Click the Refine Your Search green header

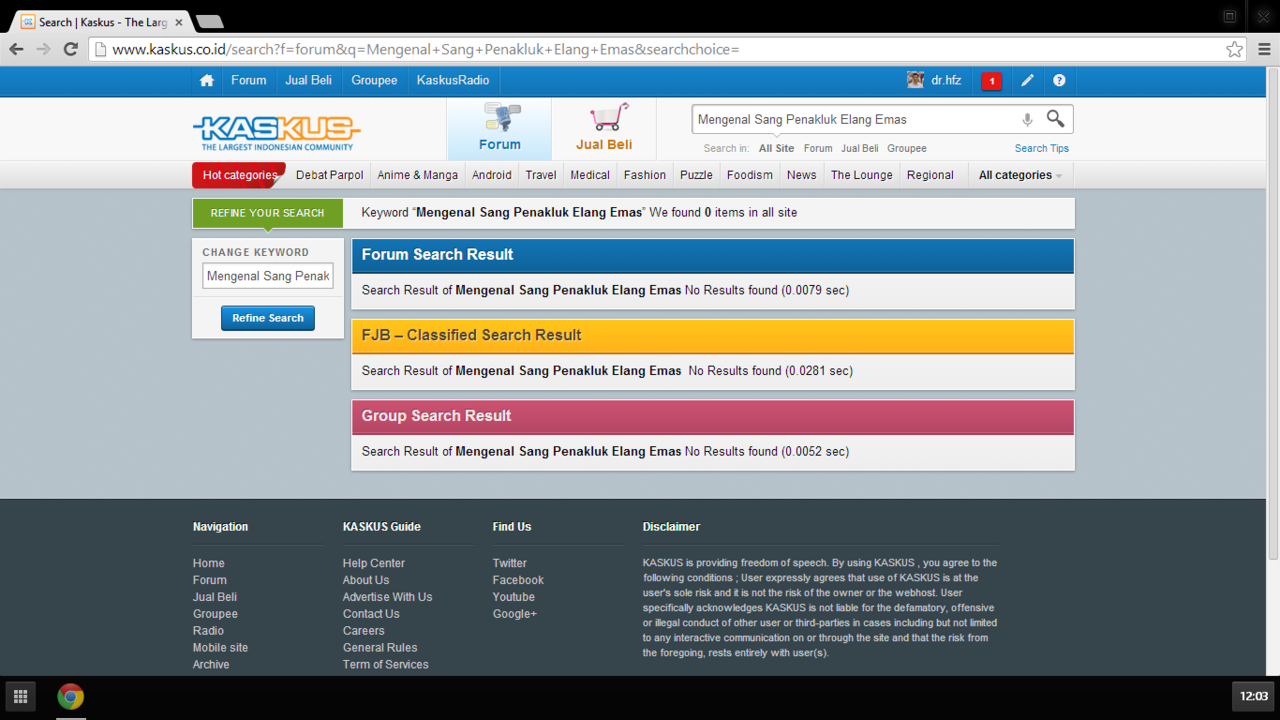267,213
